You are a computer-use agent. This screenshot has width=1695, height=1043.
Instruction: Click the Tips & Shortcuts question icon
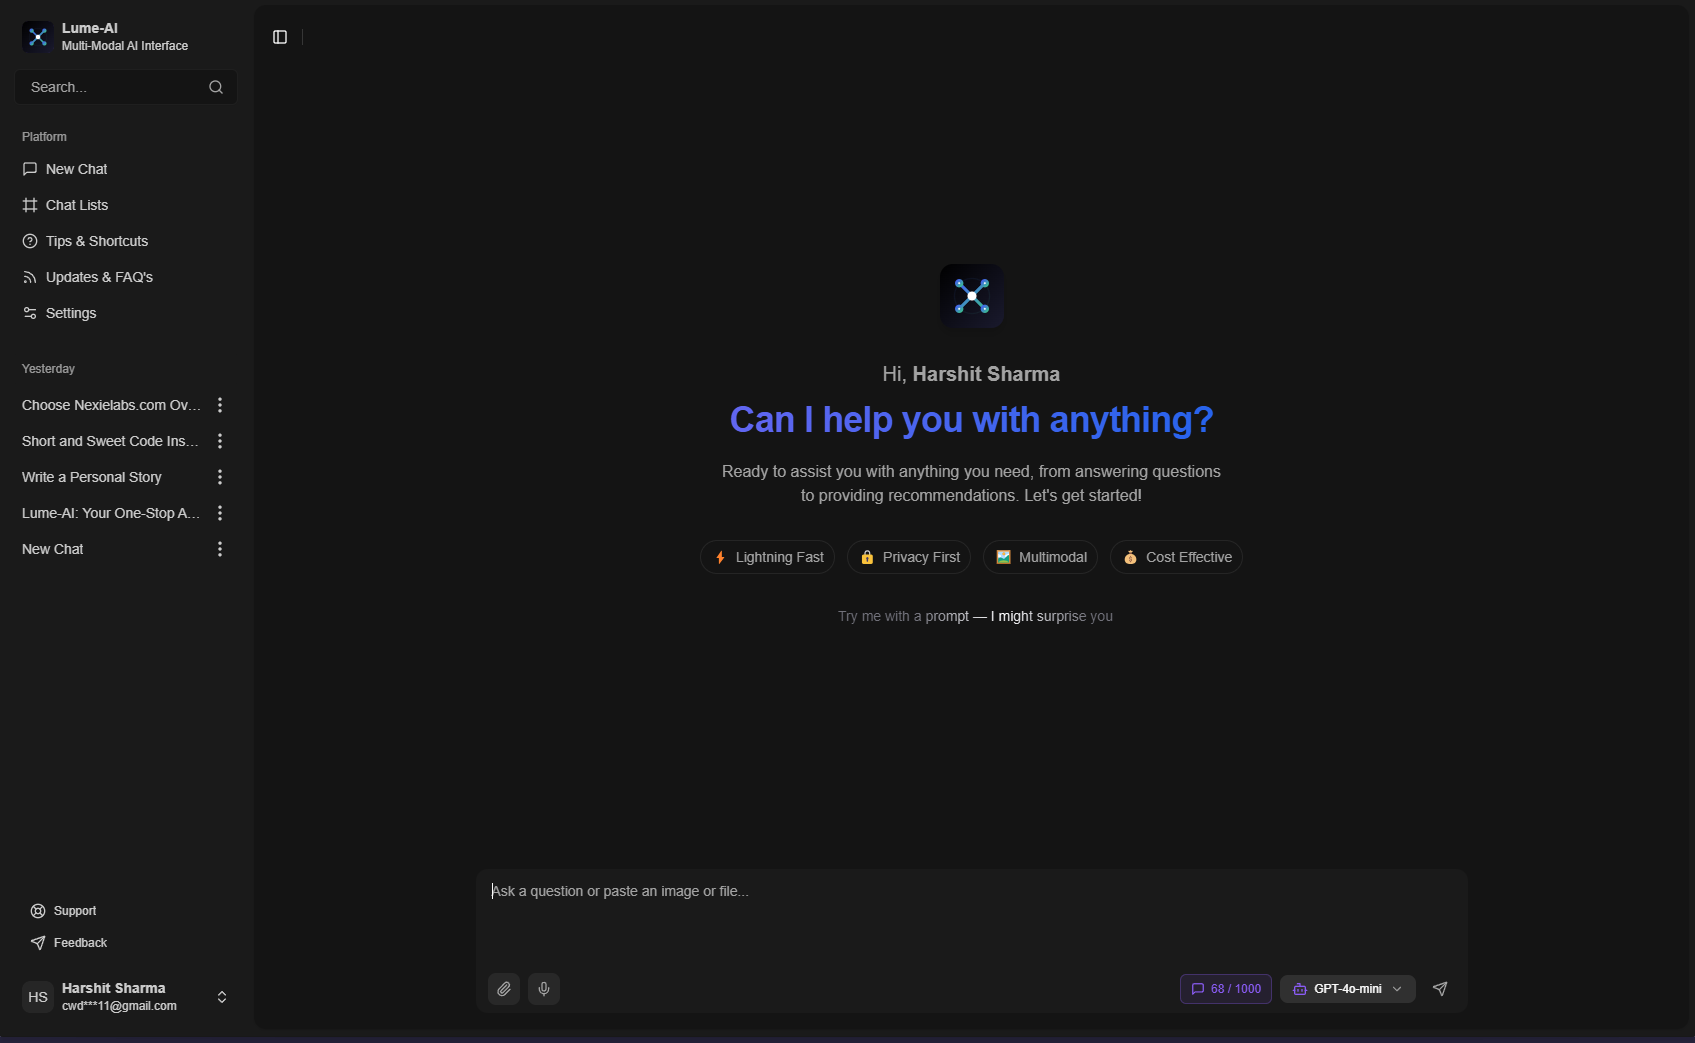point(30,241)
